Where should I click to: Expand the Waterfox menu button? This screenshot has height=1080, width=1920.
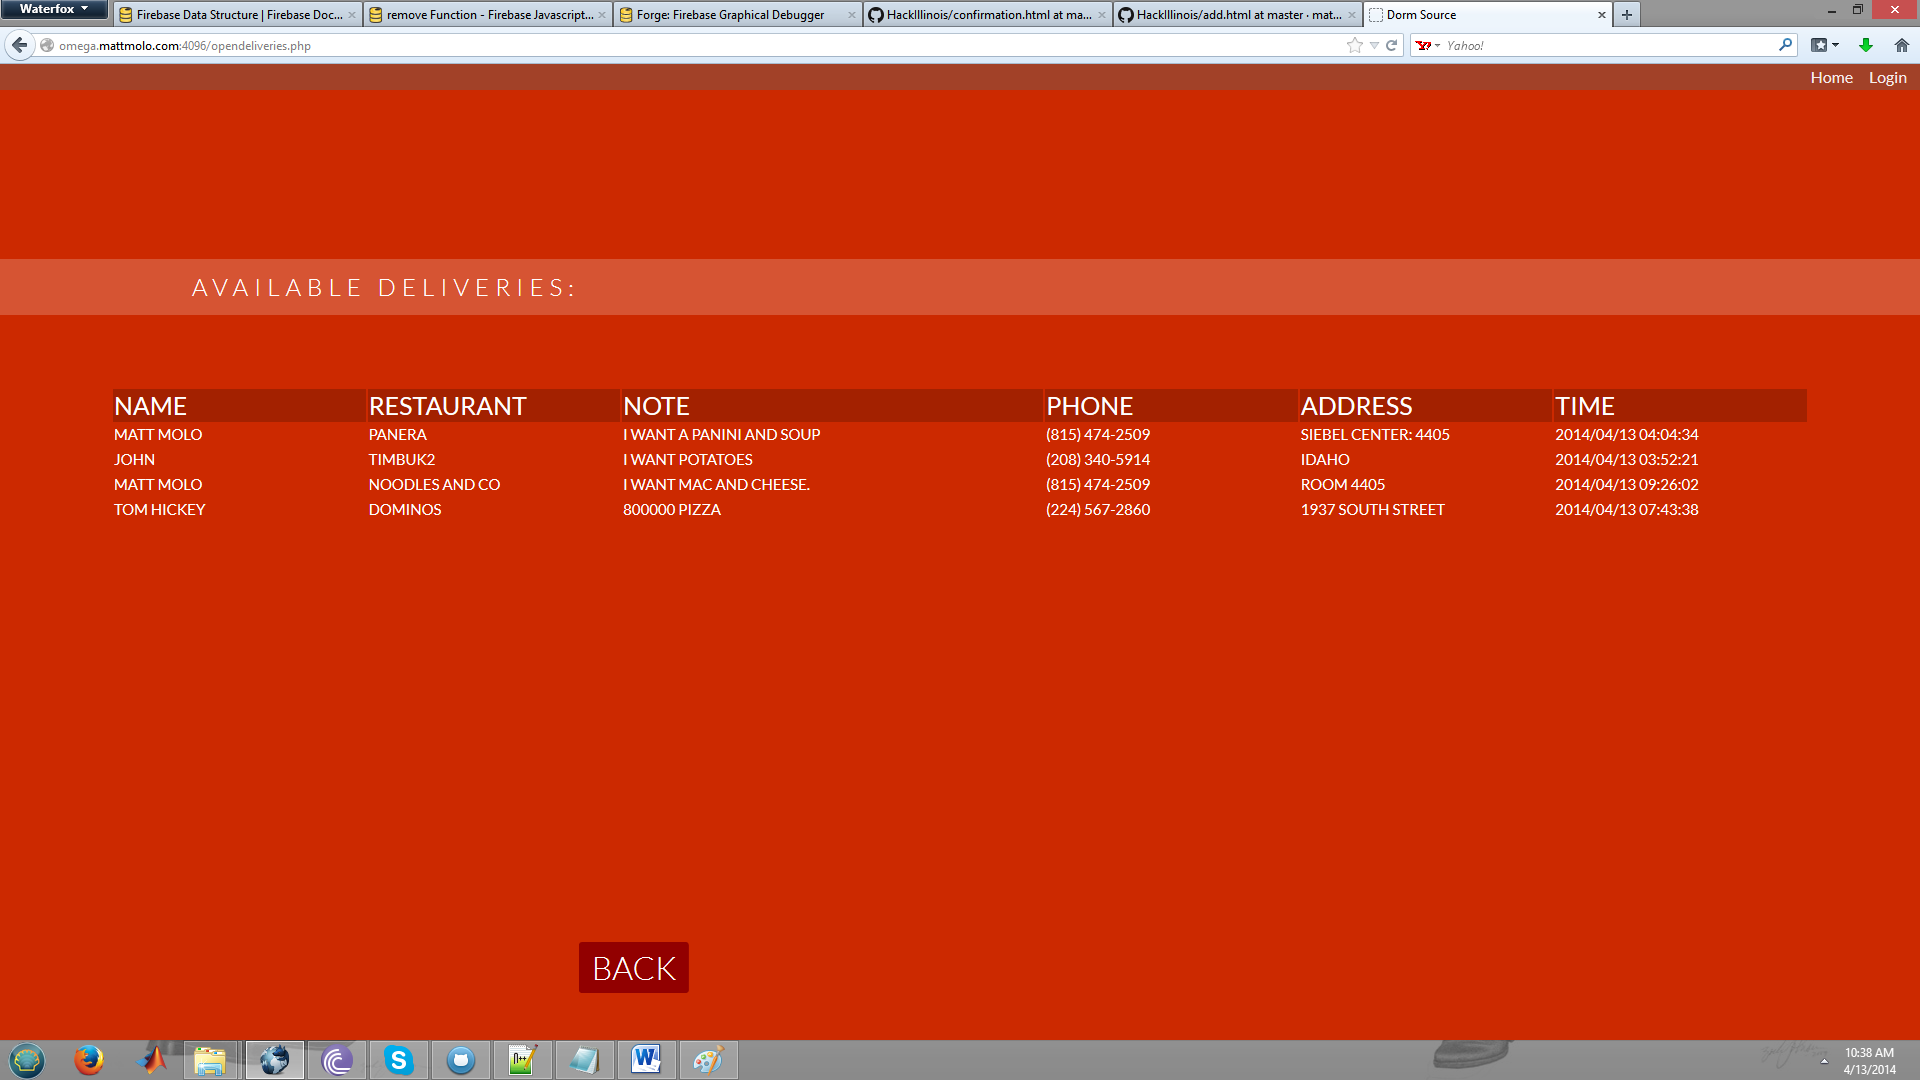(54, 9)
